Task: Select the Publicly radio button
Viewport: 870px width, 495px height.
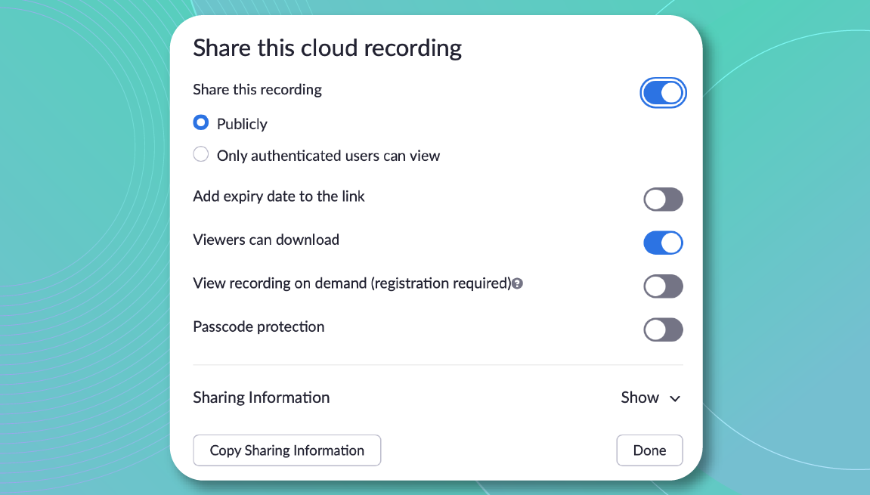Action: [201, 123]
